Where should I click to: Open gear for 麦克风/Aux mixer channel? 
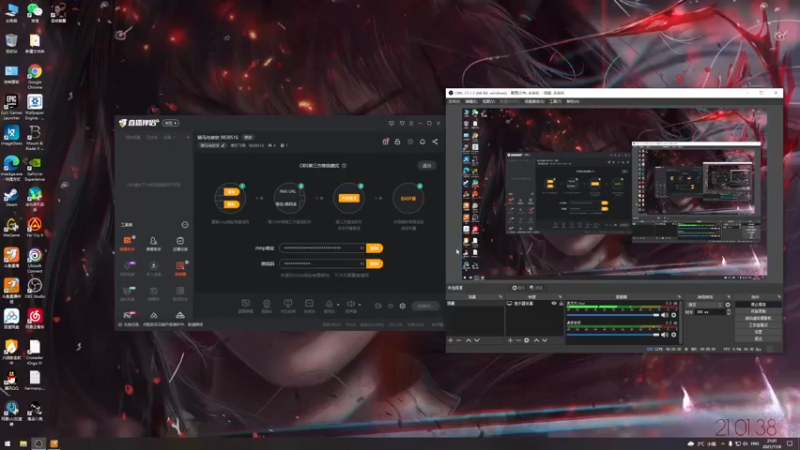(x=673, y=315)
